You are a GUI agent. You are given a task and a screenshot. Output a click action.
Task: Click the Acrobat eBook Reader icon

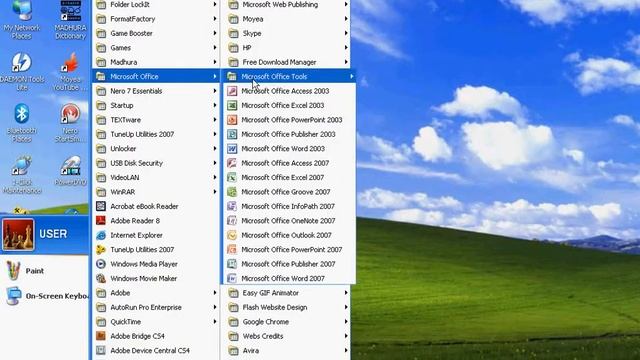[x=101, y=206]
